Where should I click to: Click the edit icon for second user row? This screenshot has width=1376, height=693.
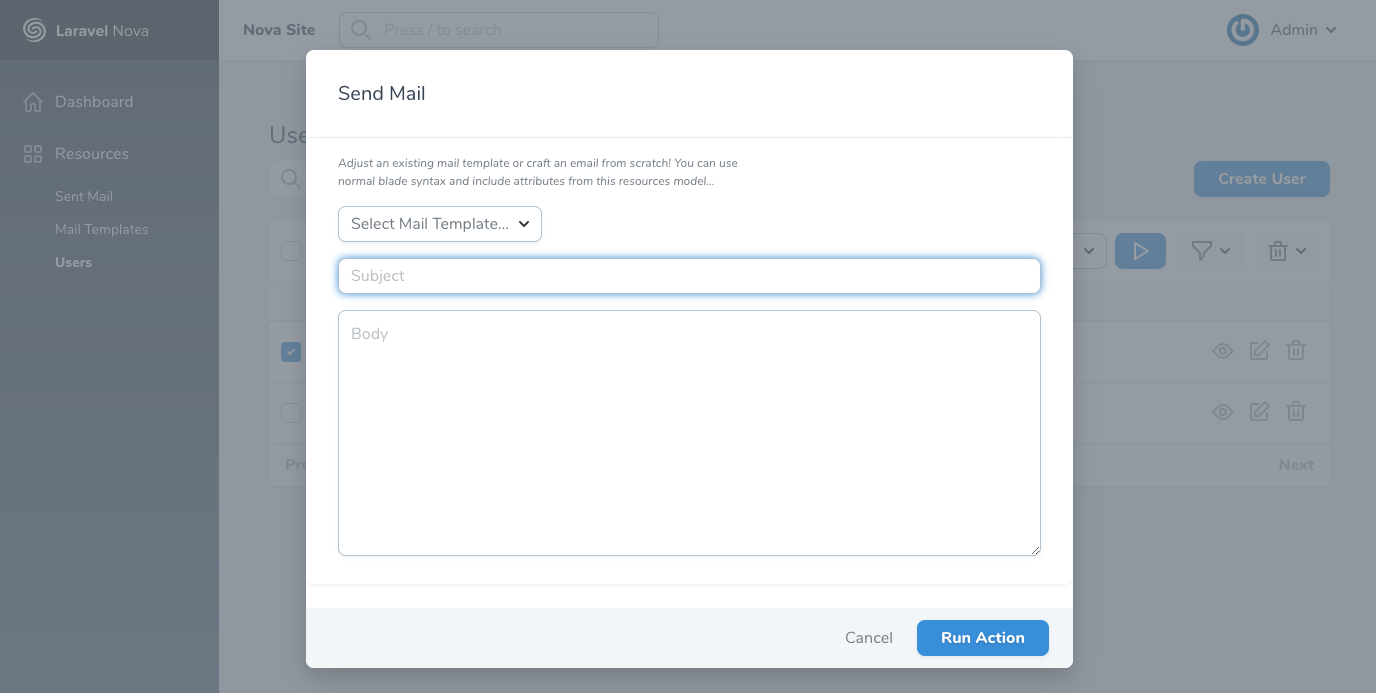point(1259,412)
